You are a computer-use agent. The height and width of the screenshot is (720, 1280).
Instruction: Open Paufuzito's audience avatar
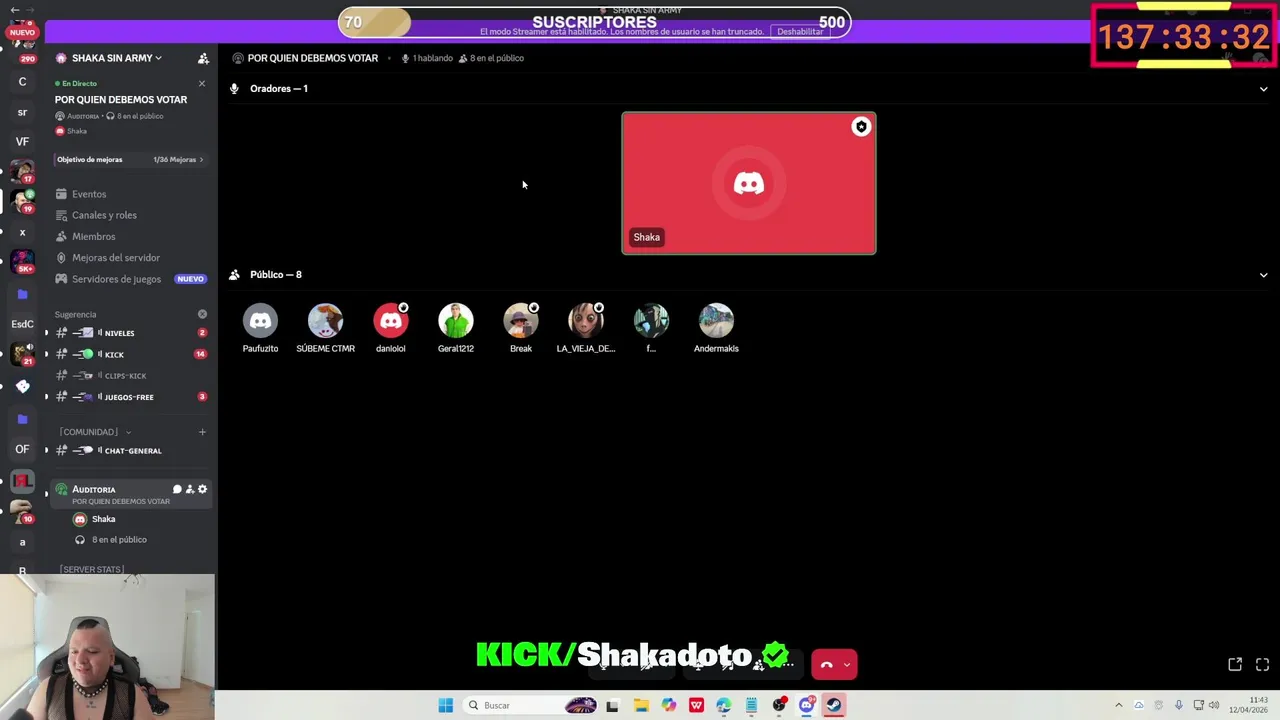[x=260, y=321]
